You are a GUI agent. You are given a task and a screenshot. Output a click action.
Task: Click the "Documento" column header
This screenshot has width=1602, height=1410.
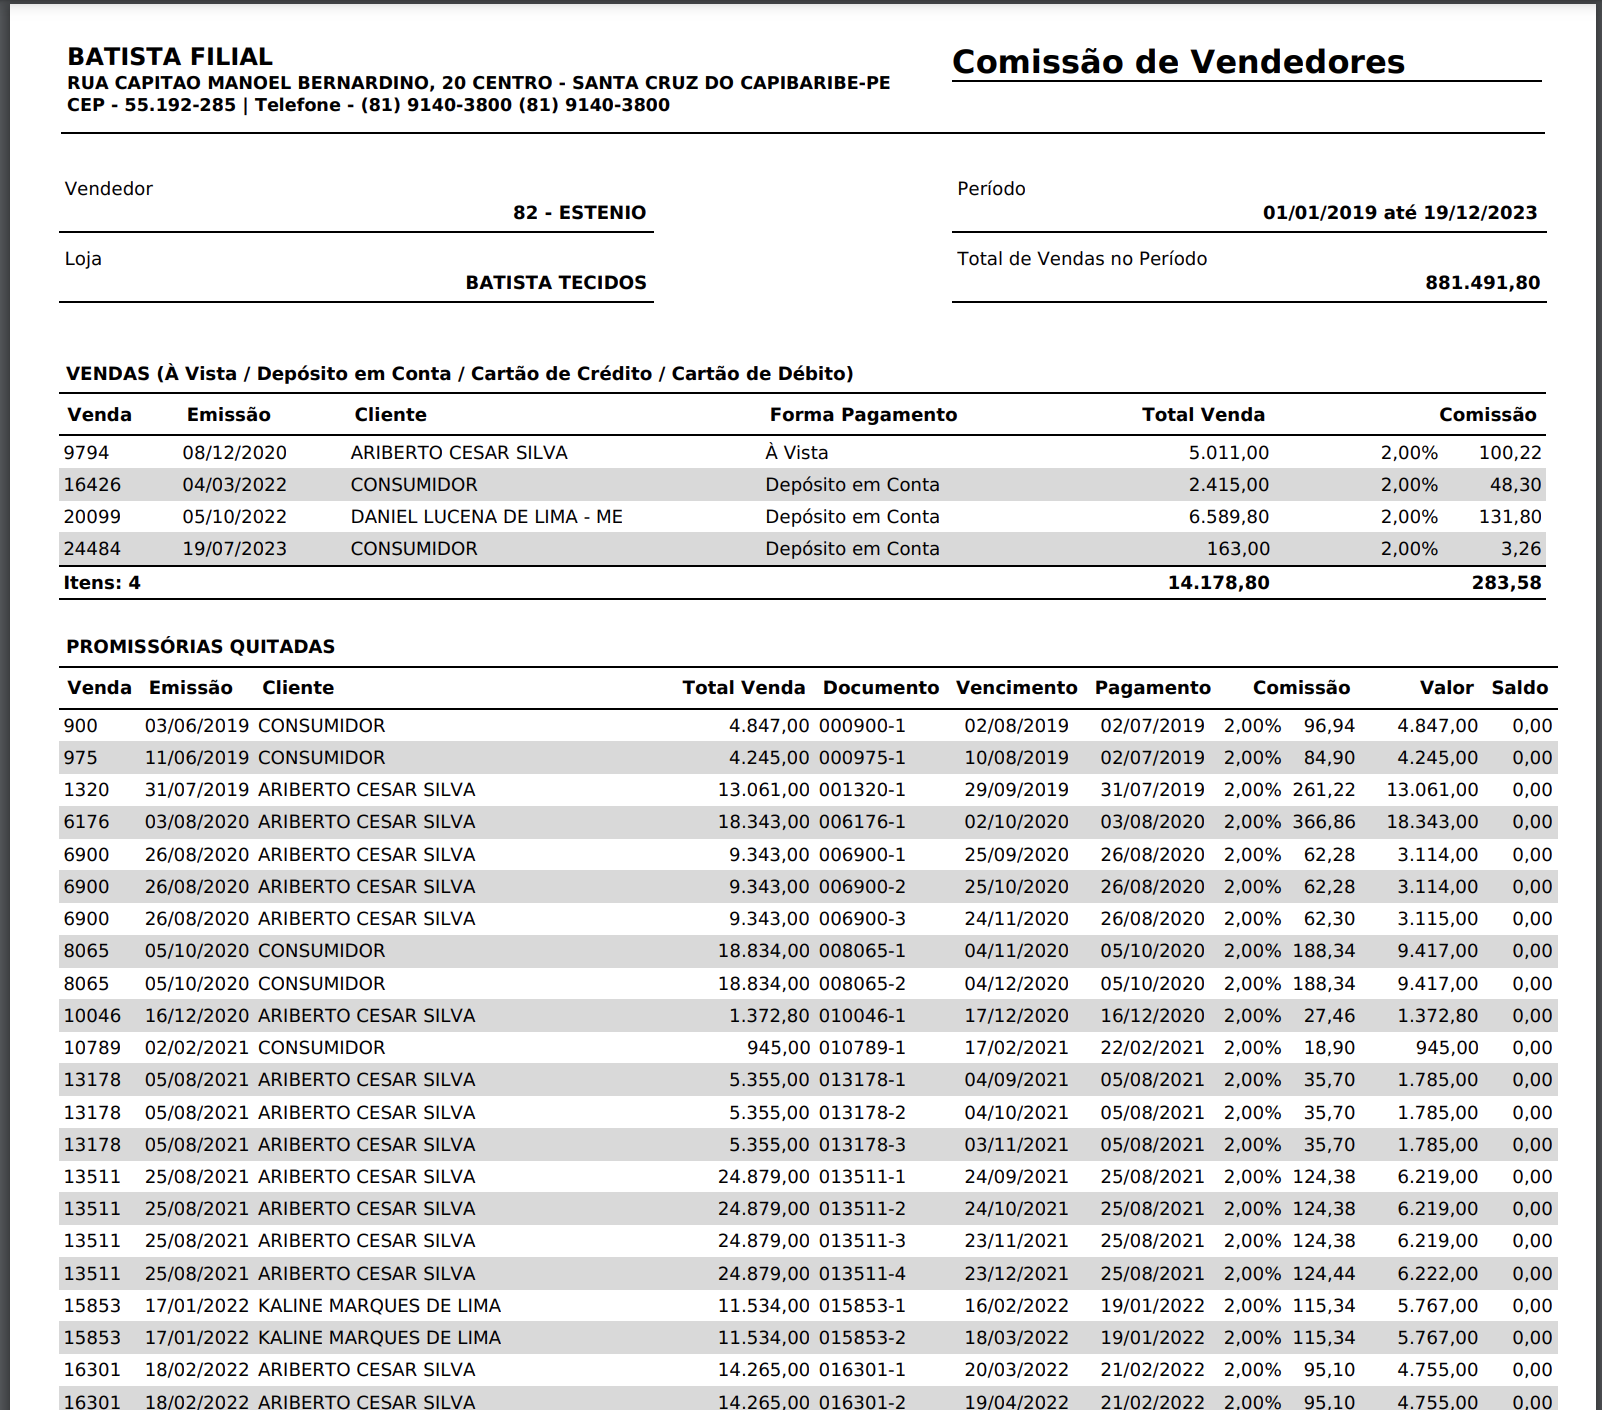point(880,688)
